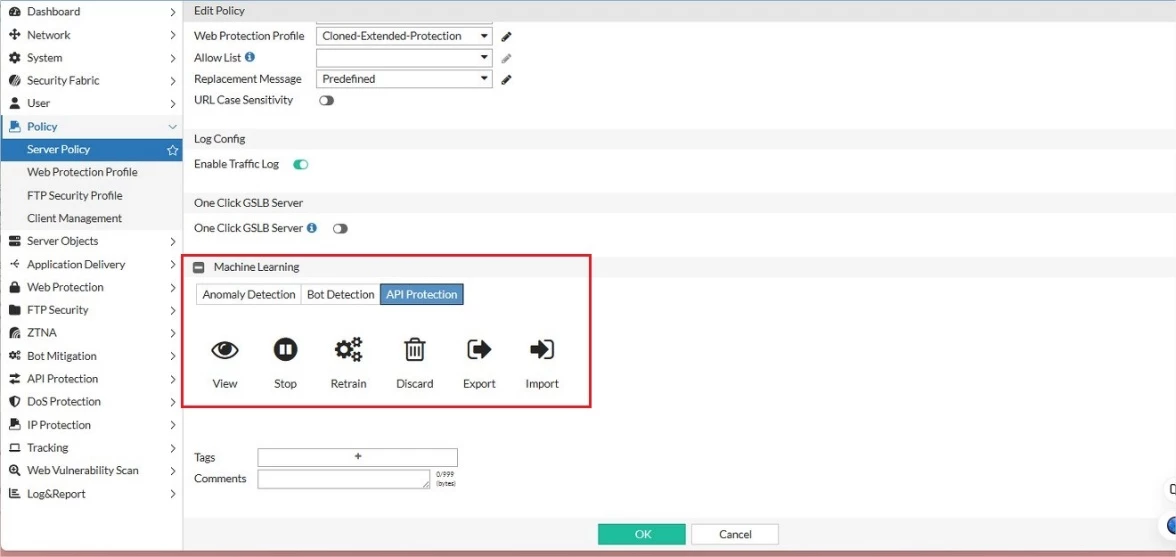Screen dimensions: 1176x557
Task: Click the Retrain gears icon
Action: [x=348, y=349]
